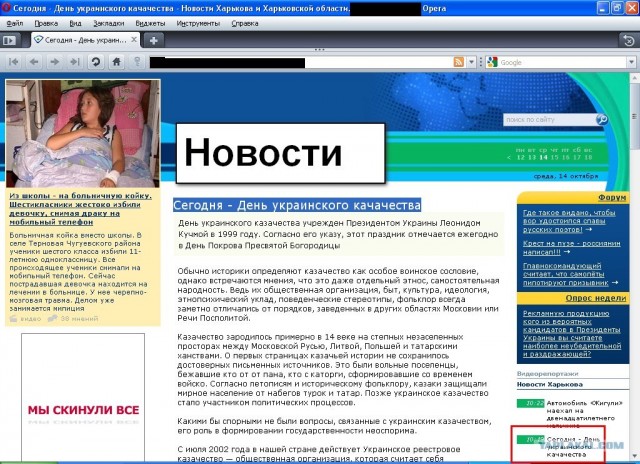The height and width of the screenshot is (464, 640).
Task: Open the Инструменты menu
Action: [198, 23]
